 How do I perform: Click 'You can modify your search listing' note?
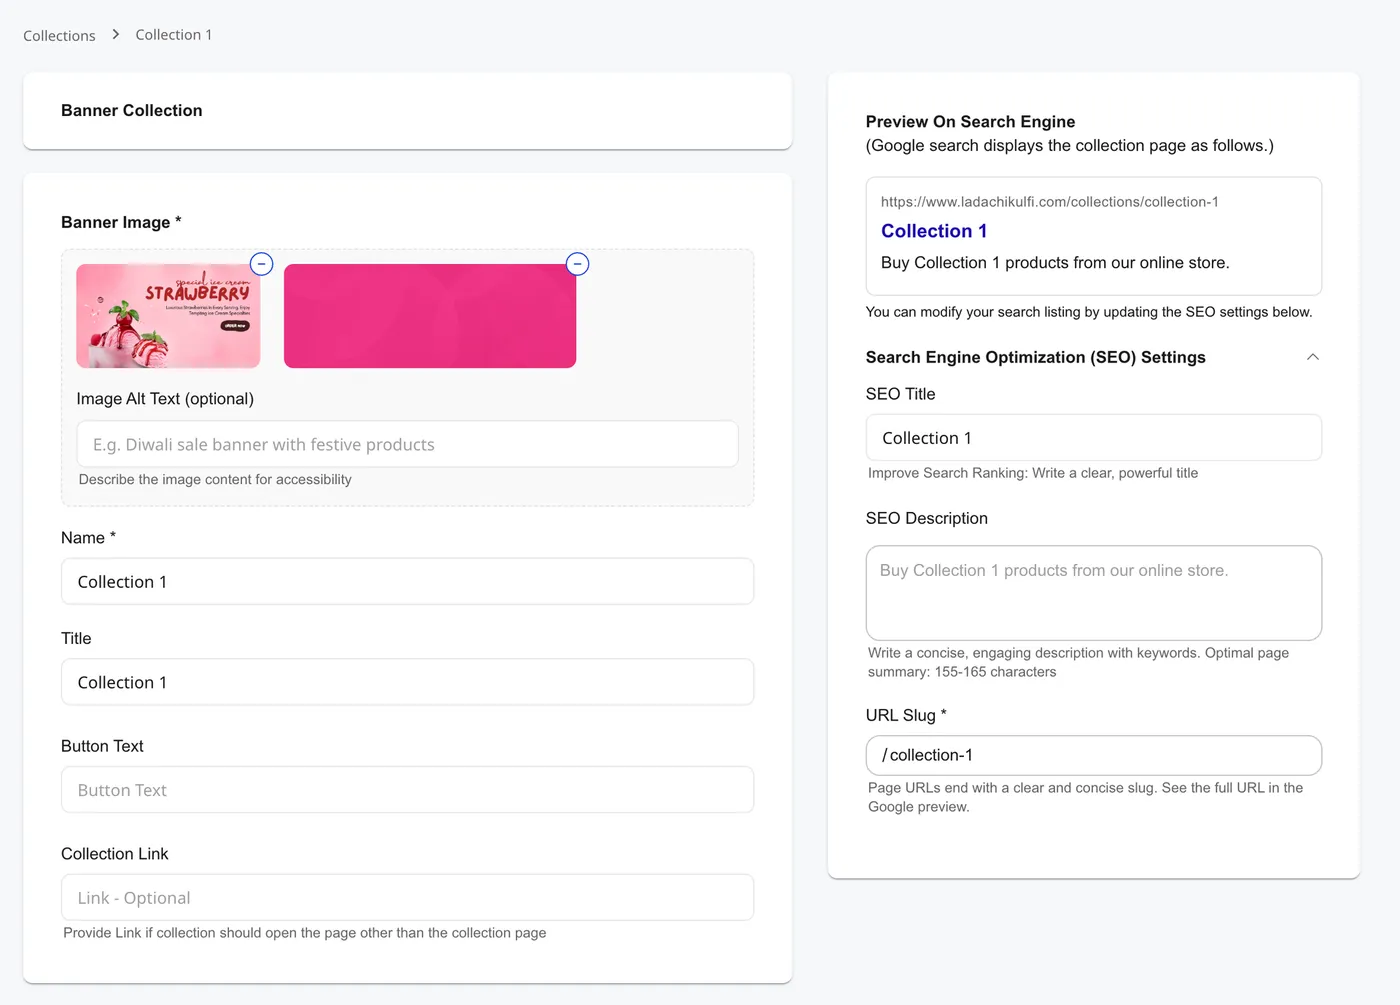[1089, 312]
